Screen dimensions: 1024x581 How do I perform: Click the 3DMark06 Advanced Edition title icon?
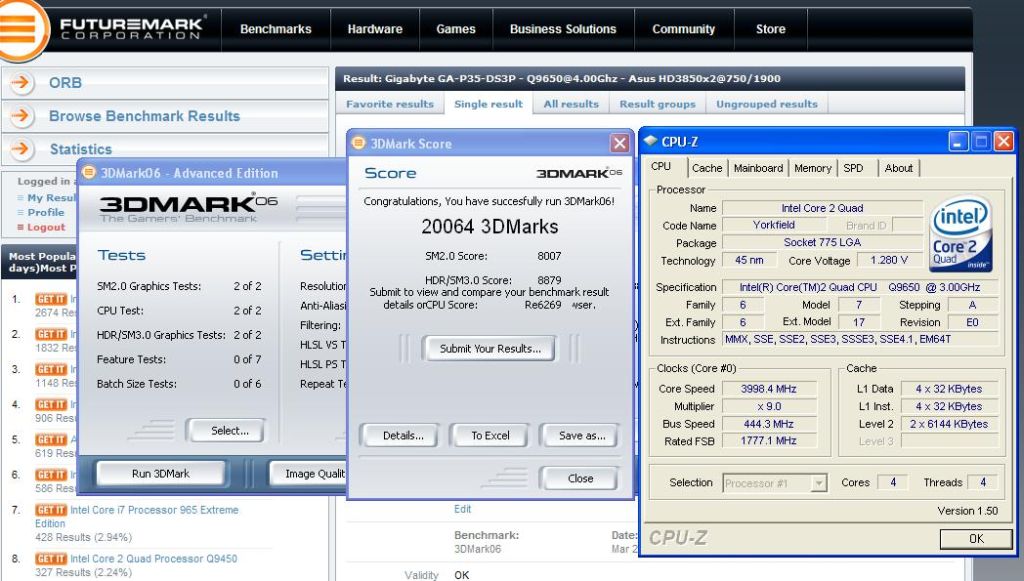[x=88, y=172]
